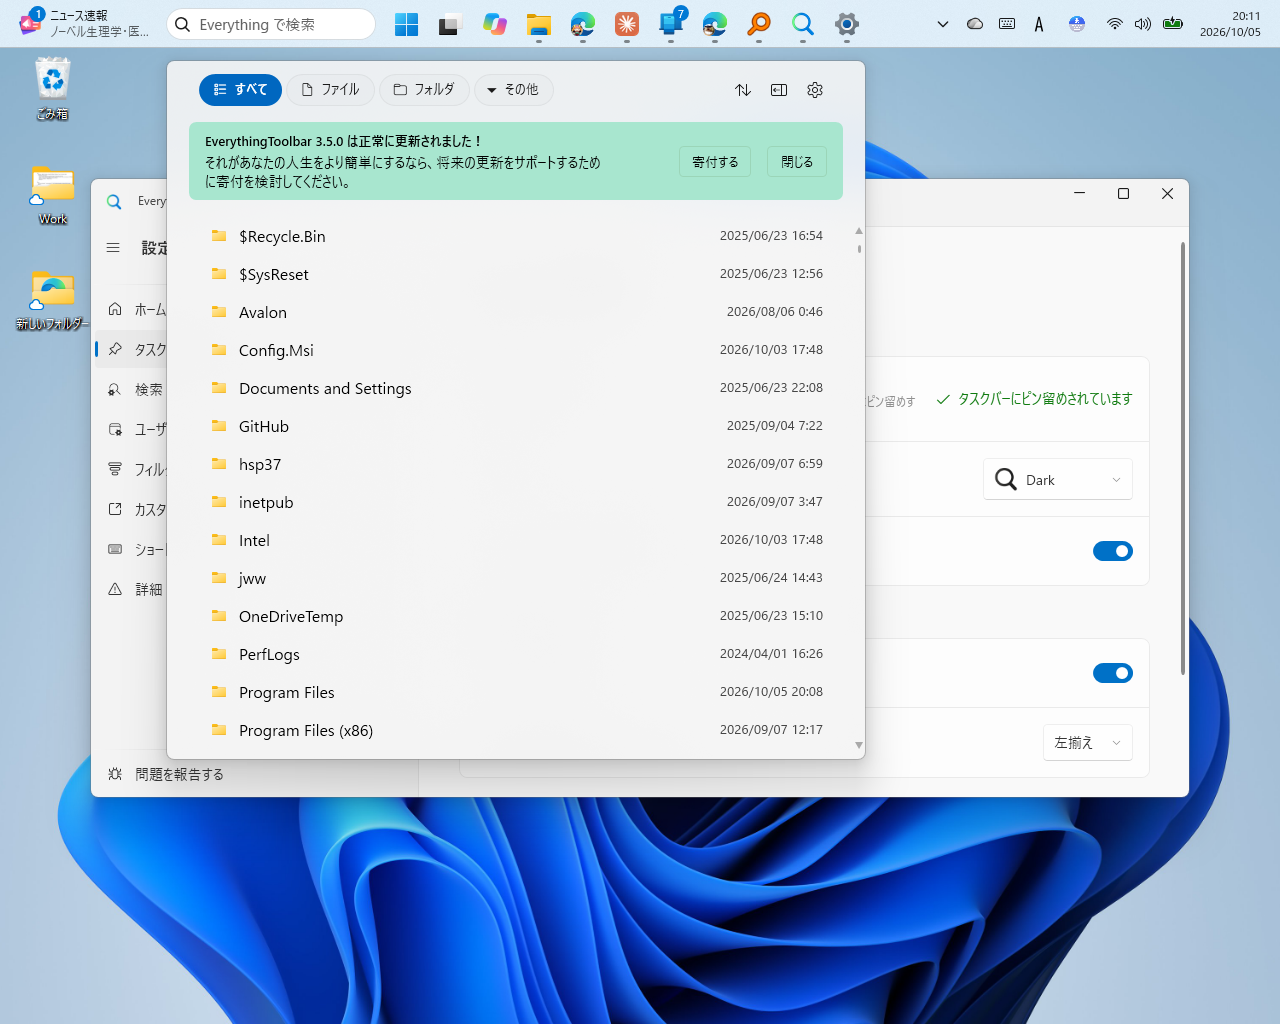Dismiss update banner with 閉じる button

tap(797, 162)
